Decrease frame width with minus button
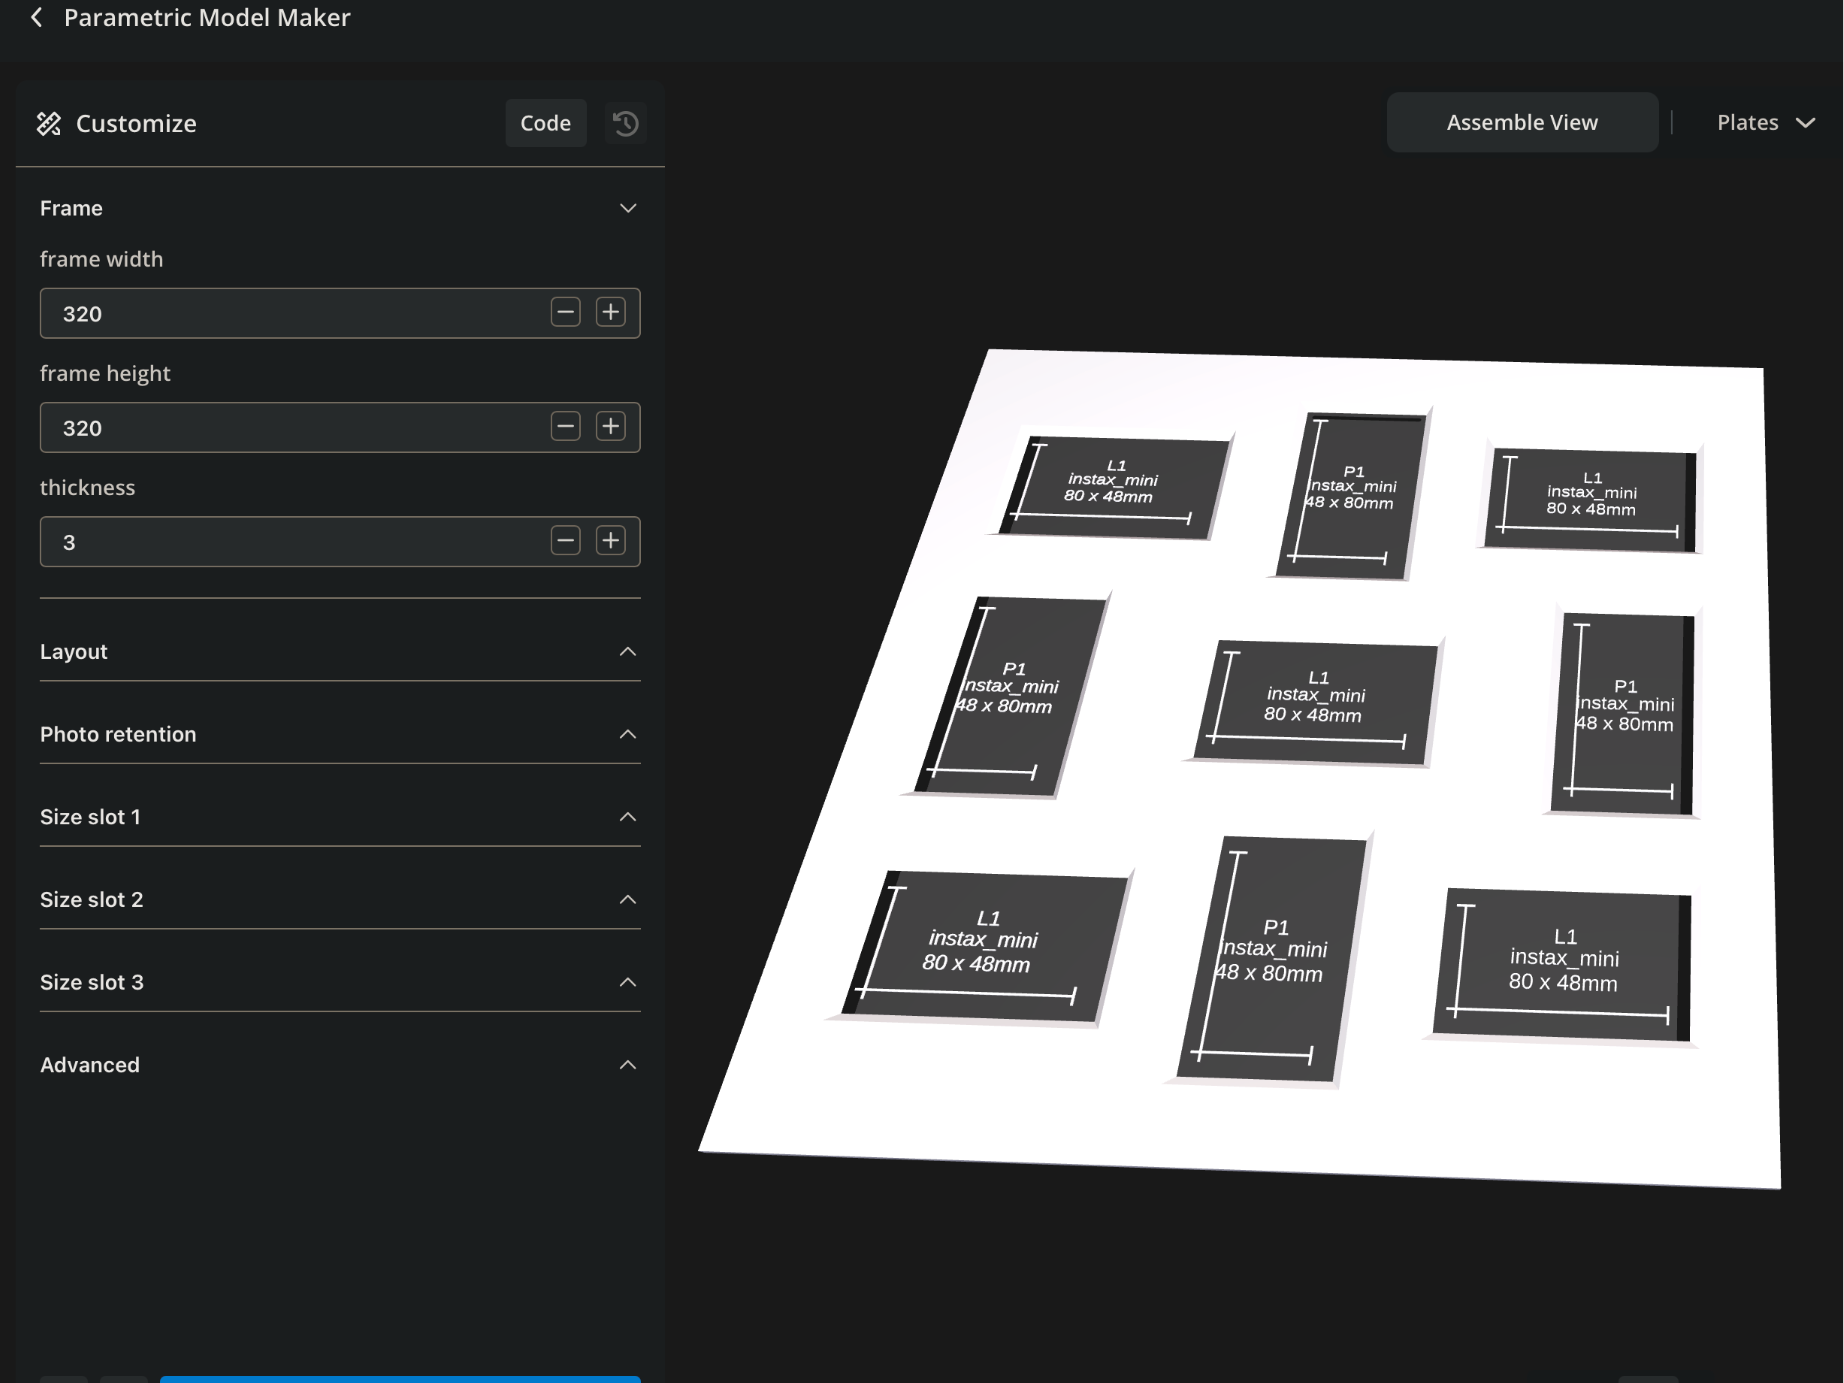The height and width of the screenshot is (1383, 1844). pyautogui.click(x=566, y=312)
